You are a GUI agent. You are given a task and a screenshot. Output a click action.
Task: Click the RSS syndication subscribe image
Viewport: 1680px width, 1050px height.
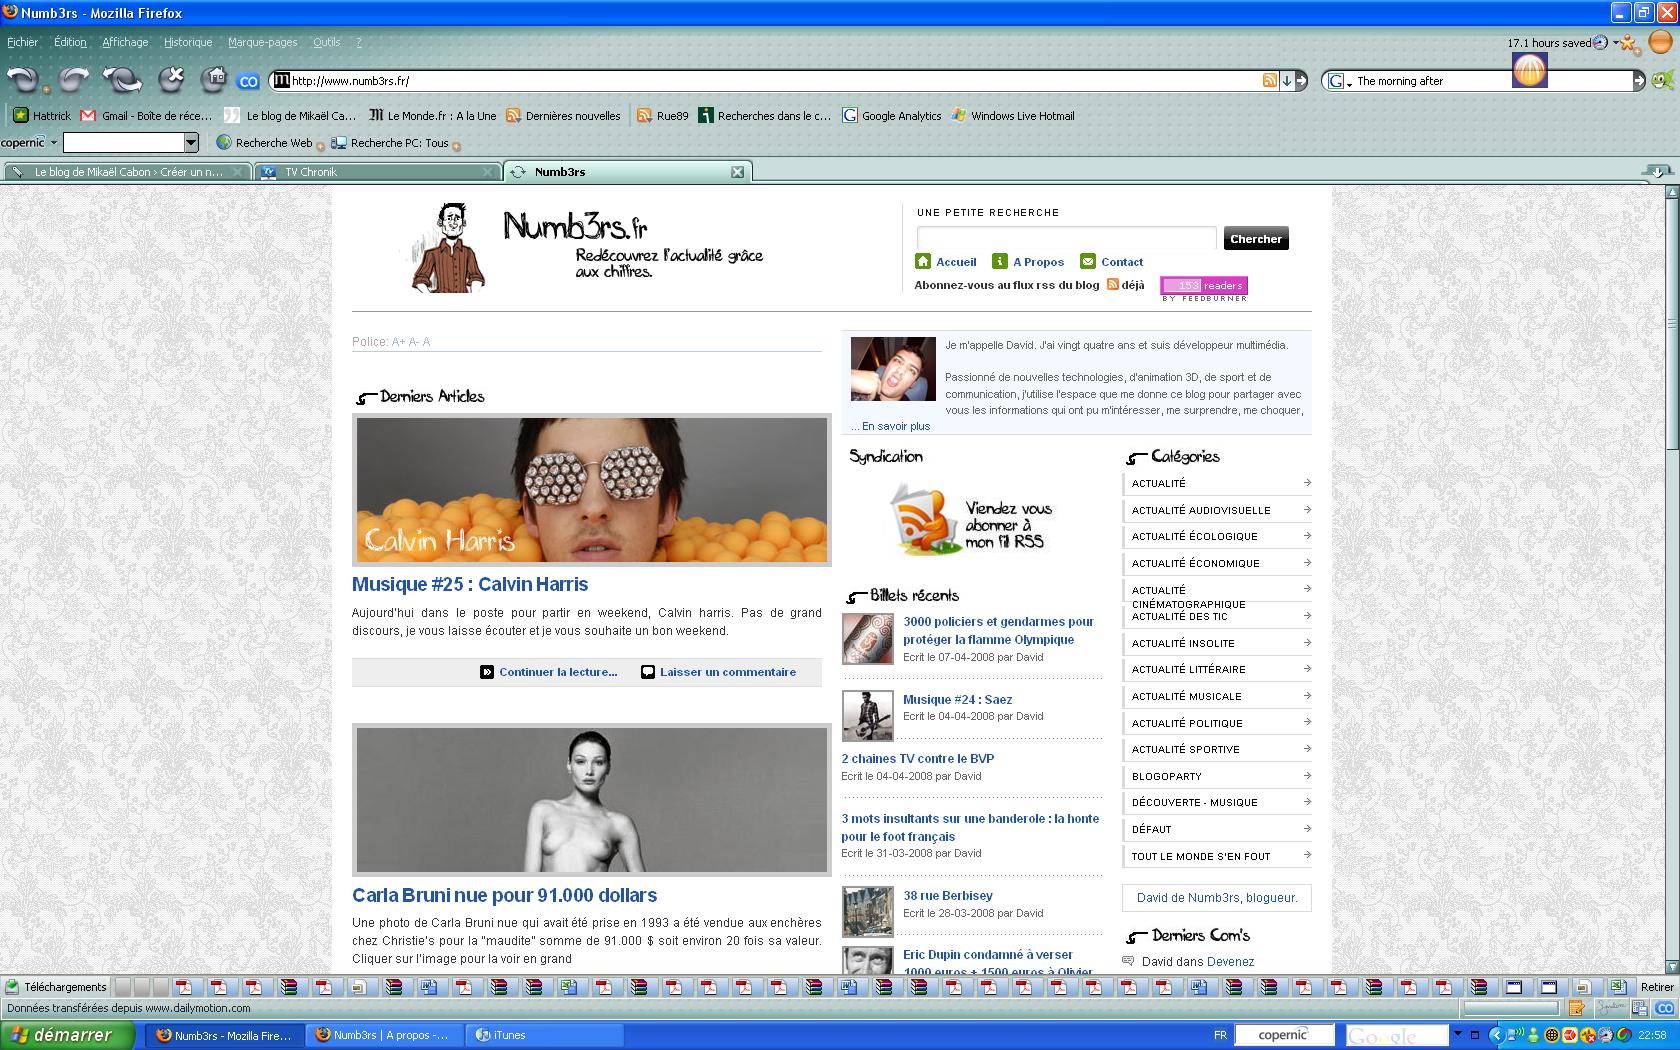(x=970, y=520)
